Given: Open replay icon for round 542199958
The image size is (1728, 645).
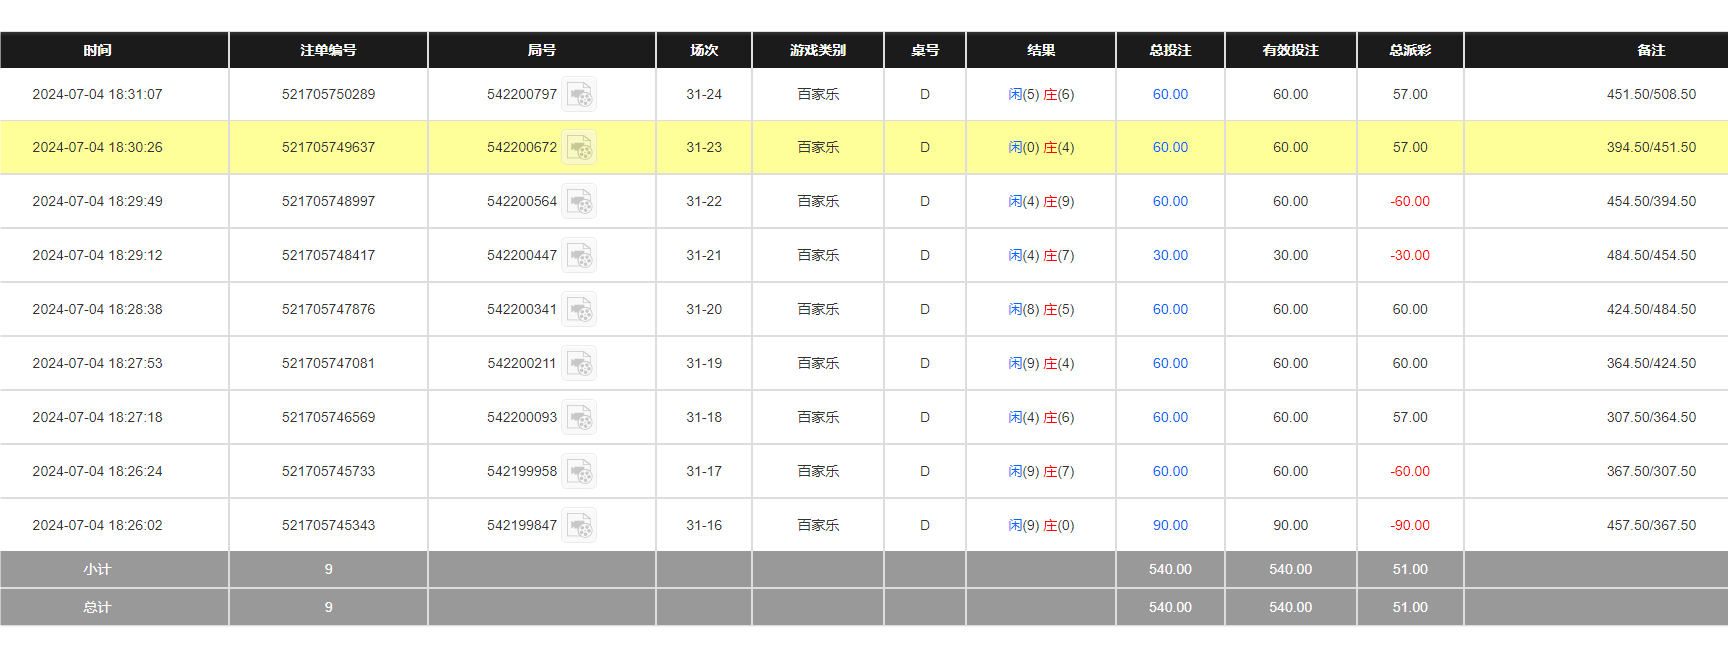Looking at the screenshot, I should (579, 472).
